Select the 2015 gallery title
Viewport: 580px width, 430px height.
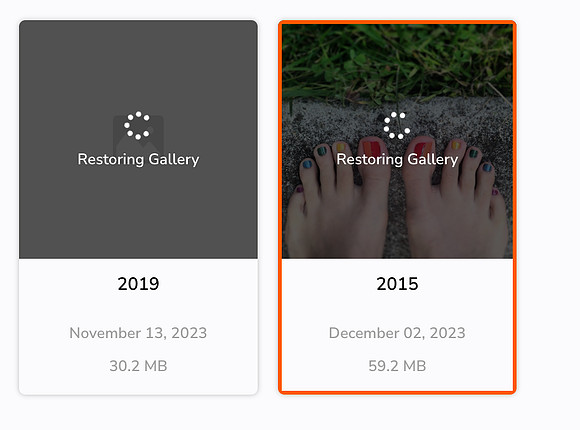click(397, 284)
